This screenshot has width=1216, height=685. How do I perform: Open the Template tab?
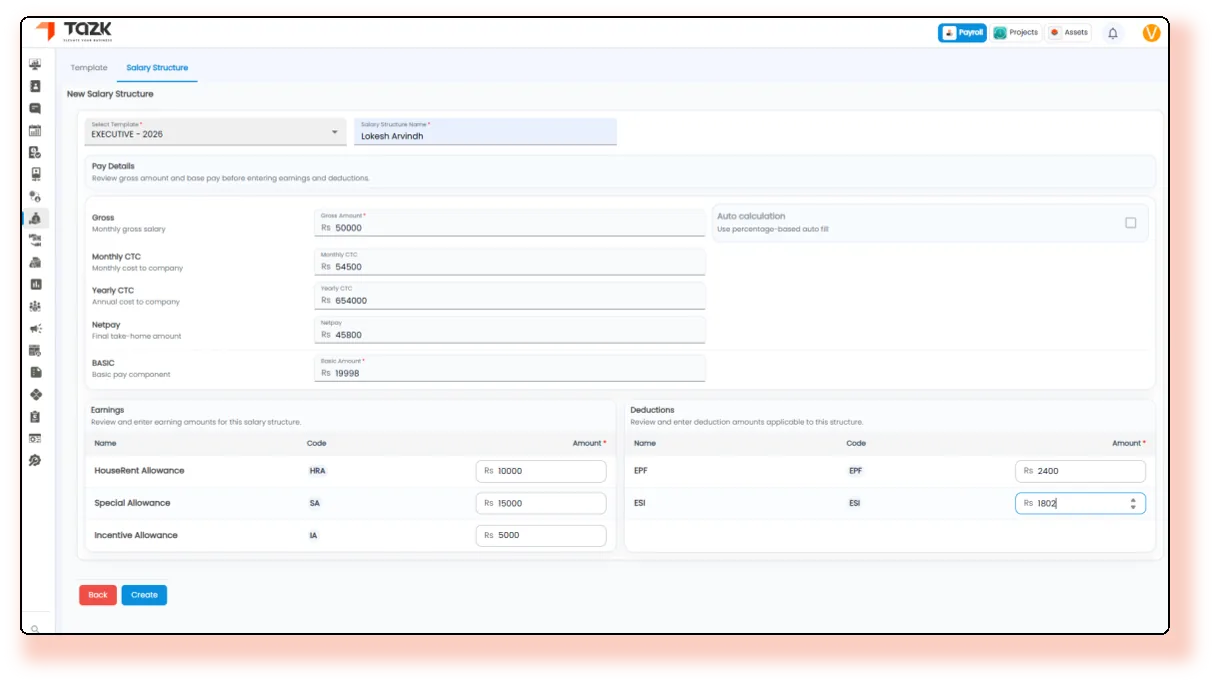tap(89, 68)
